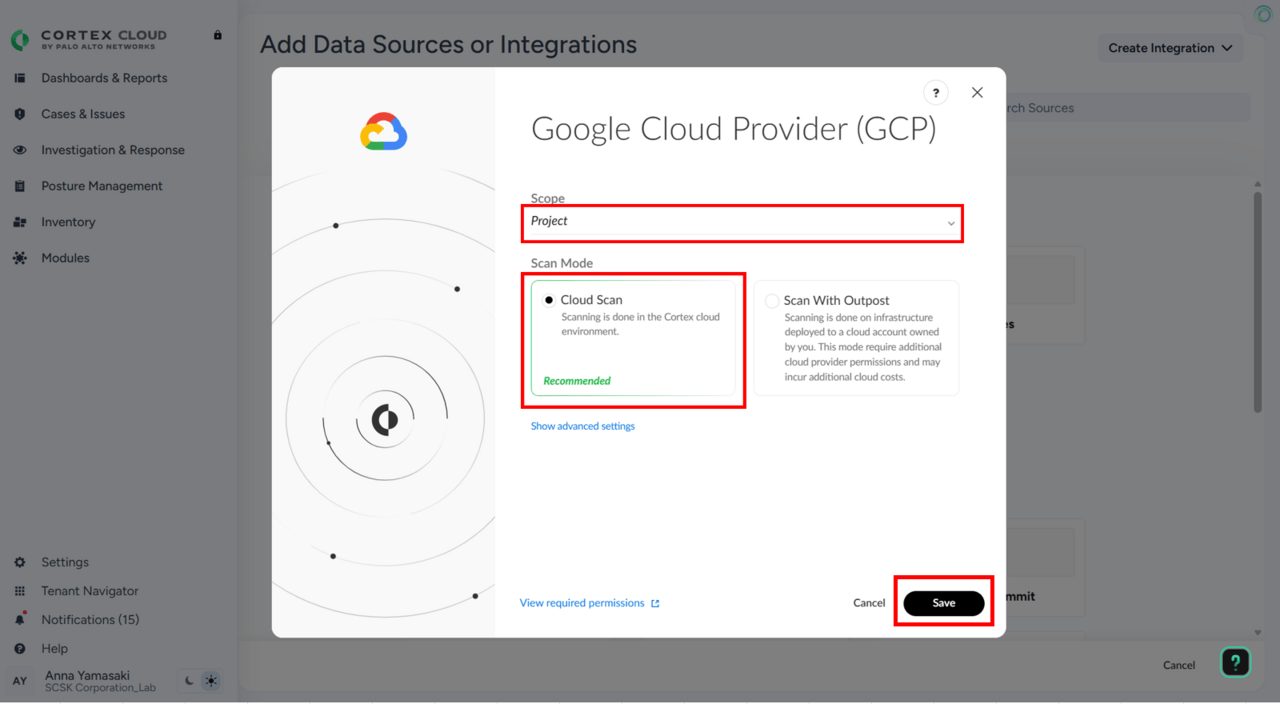This screenshot has width=1280, height=704.
Task: Click the Inventory icon
Action: coord(20,222)
